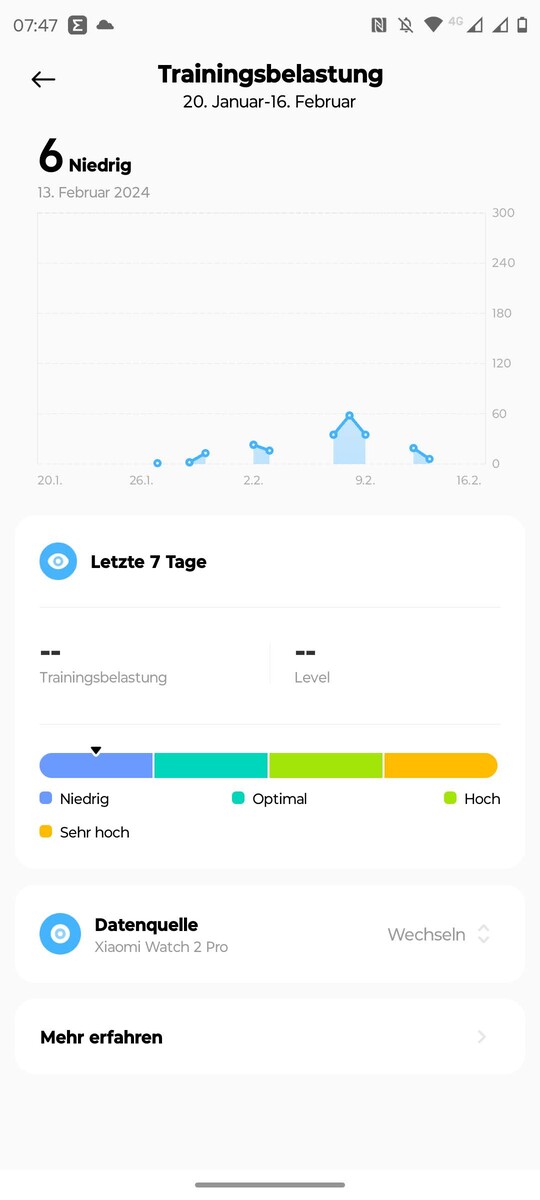Tap the teal Optimal bar segment
This screenshot has width=540, height=1200.
pyautogui.click(x=211, y=765)
